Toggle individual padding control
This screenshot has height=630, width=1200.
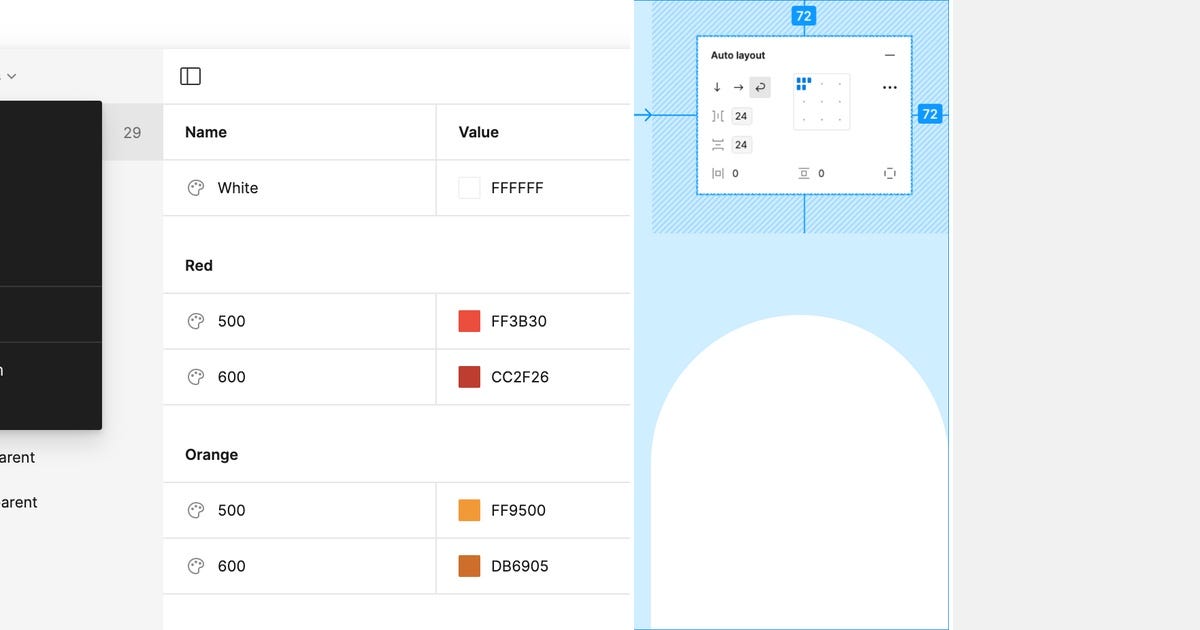pyautogui.click(x=890, y=173)
